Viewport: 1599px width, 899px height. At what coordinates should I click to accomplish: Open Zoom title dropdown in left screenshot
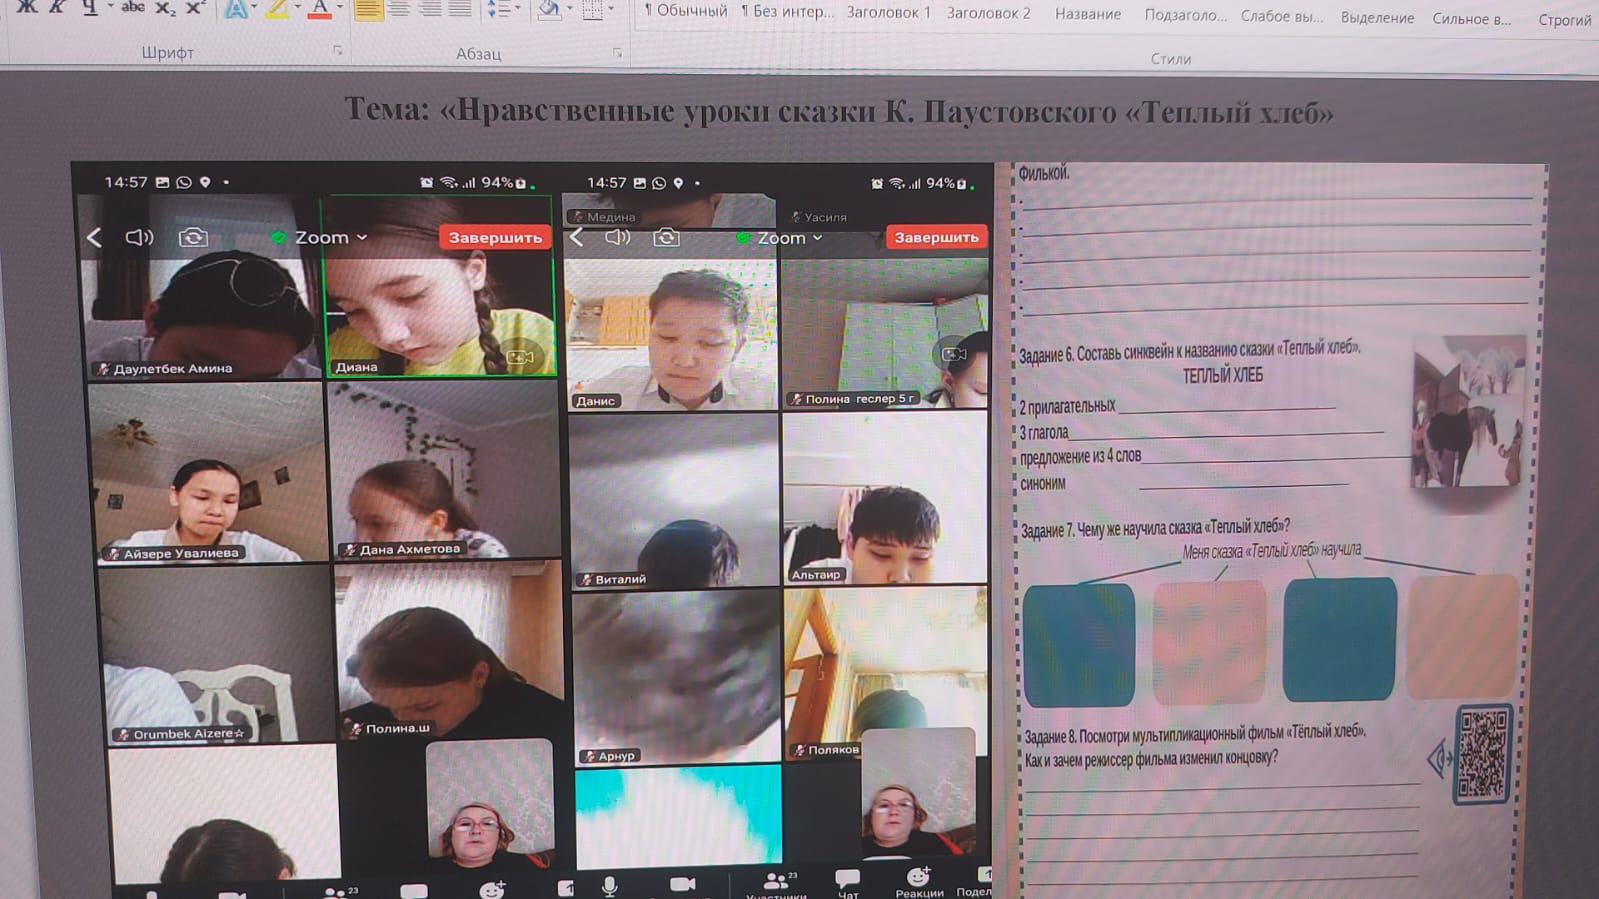(x=331, y=238)
